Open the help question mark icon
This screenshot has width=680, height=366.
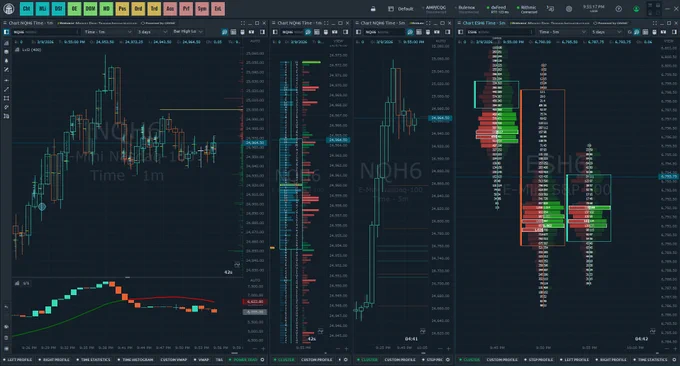click(x=619, y=9)
